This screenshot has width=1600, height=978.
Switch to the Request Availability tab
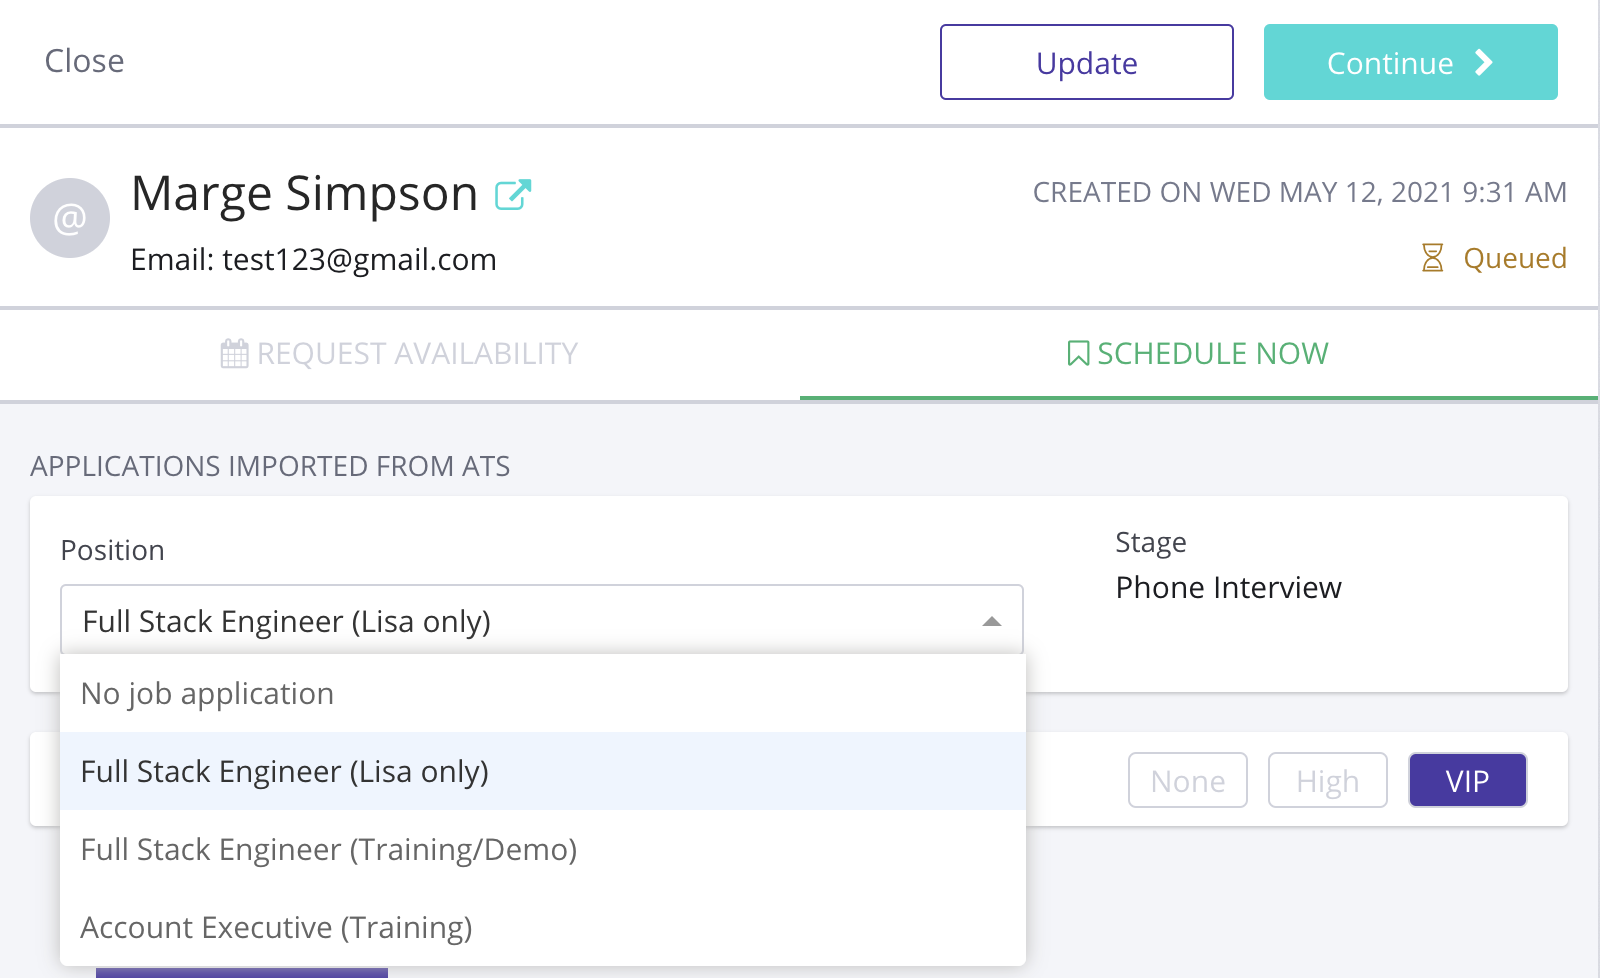click(x=400, y=354)
